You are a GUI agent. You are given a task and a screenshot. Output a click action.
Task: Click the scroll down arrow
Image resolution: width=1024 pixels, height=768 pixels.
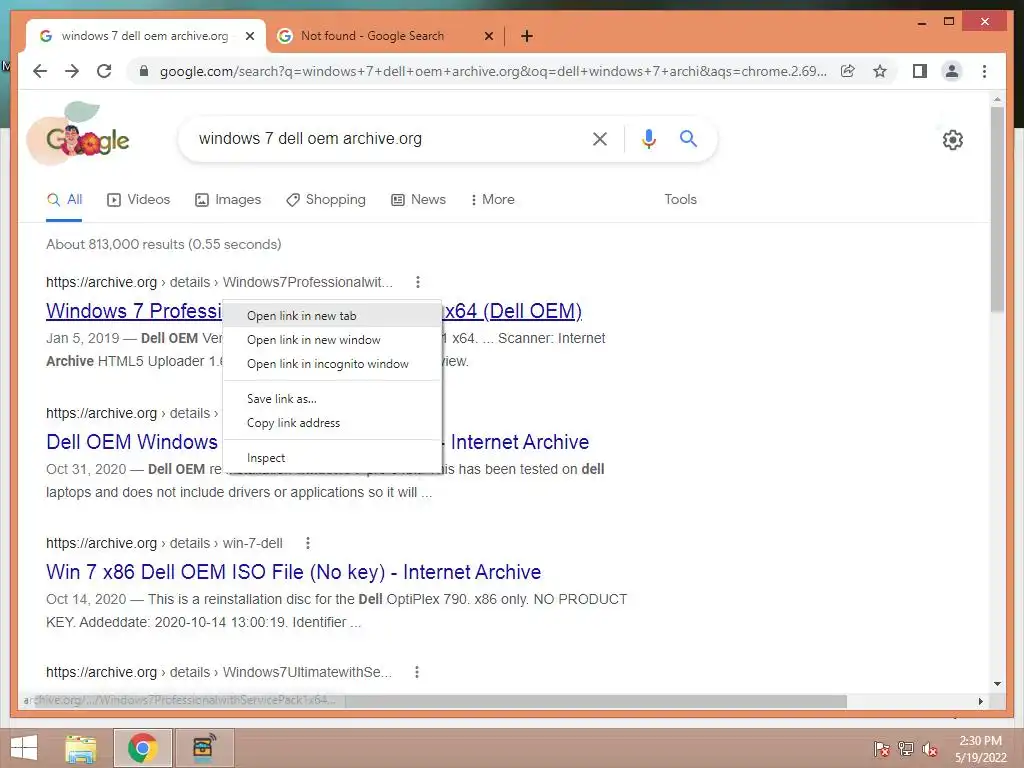point(997,684)
